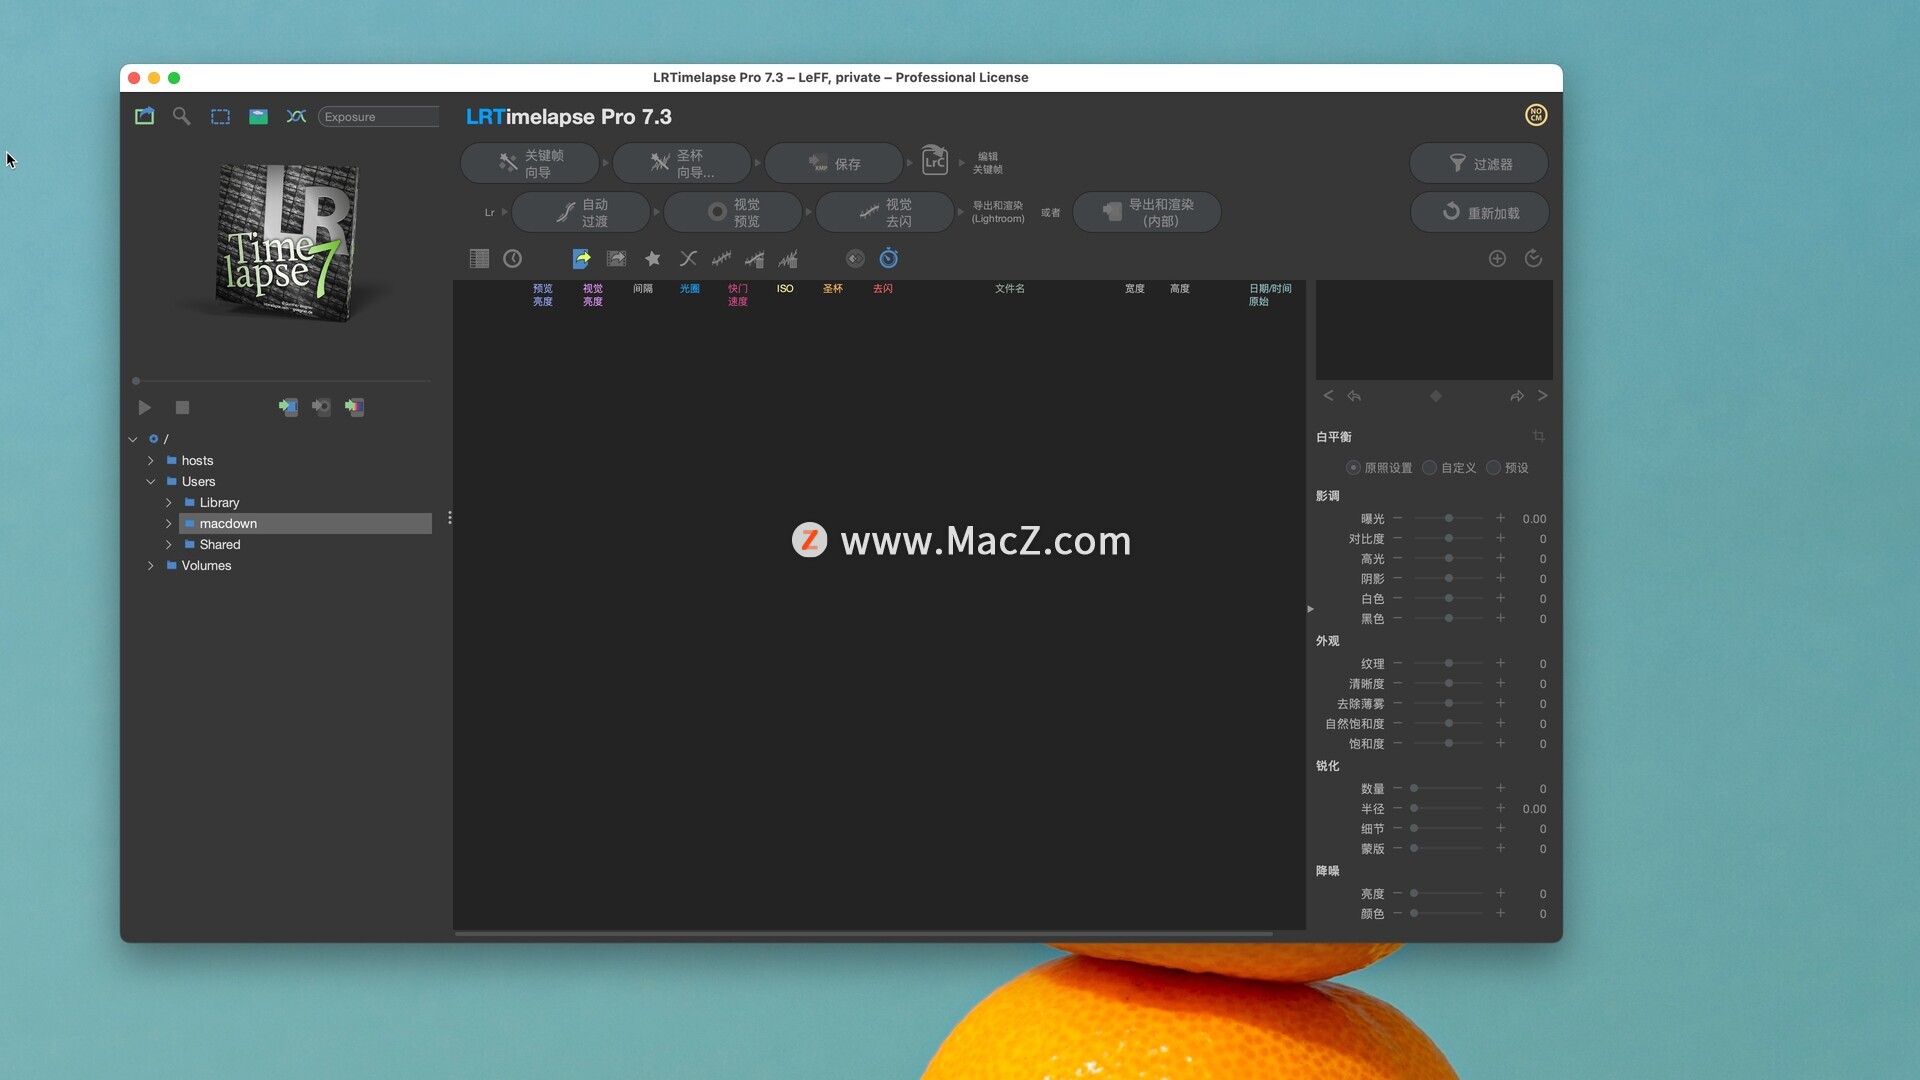This screenshot has height=1080, width=1920.
Task: Click the blue stopwatch timer icon
Action: click(889, 258)
